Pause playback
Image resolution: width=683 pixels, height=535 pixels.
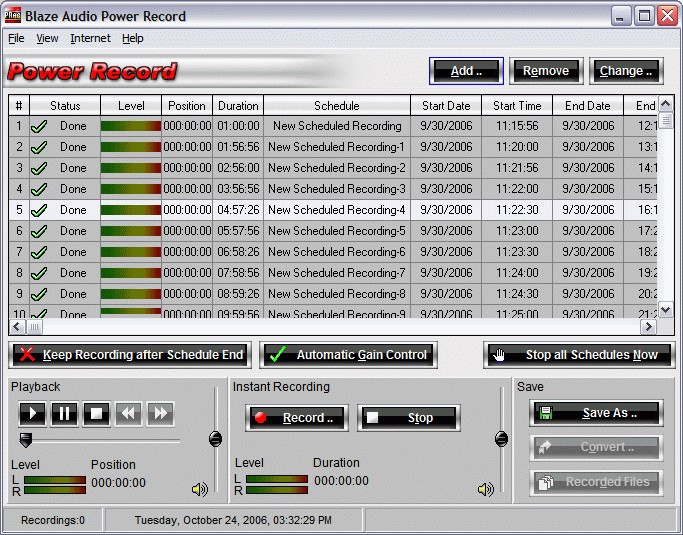pos(64,413)
